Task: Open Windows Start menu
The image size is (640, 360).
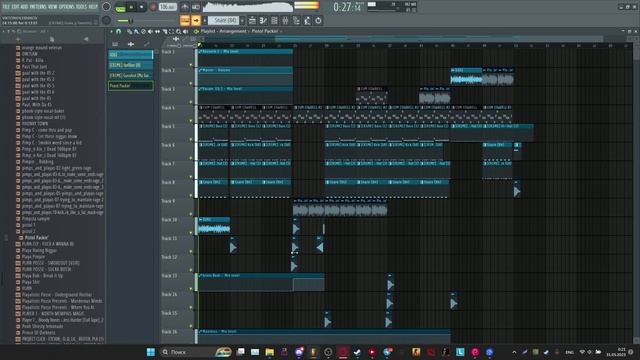Action: pyautogui.click(x=151, y=352)
